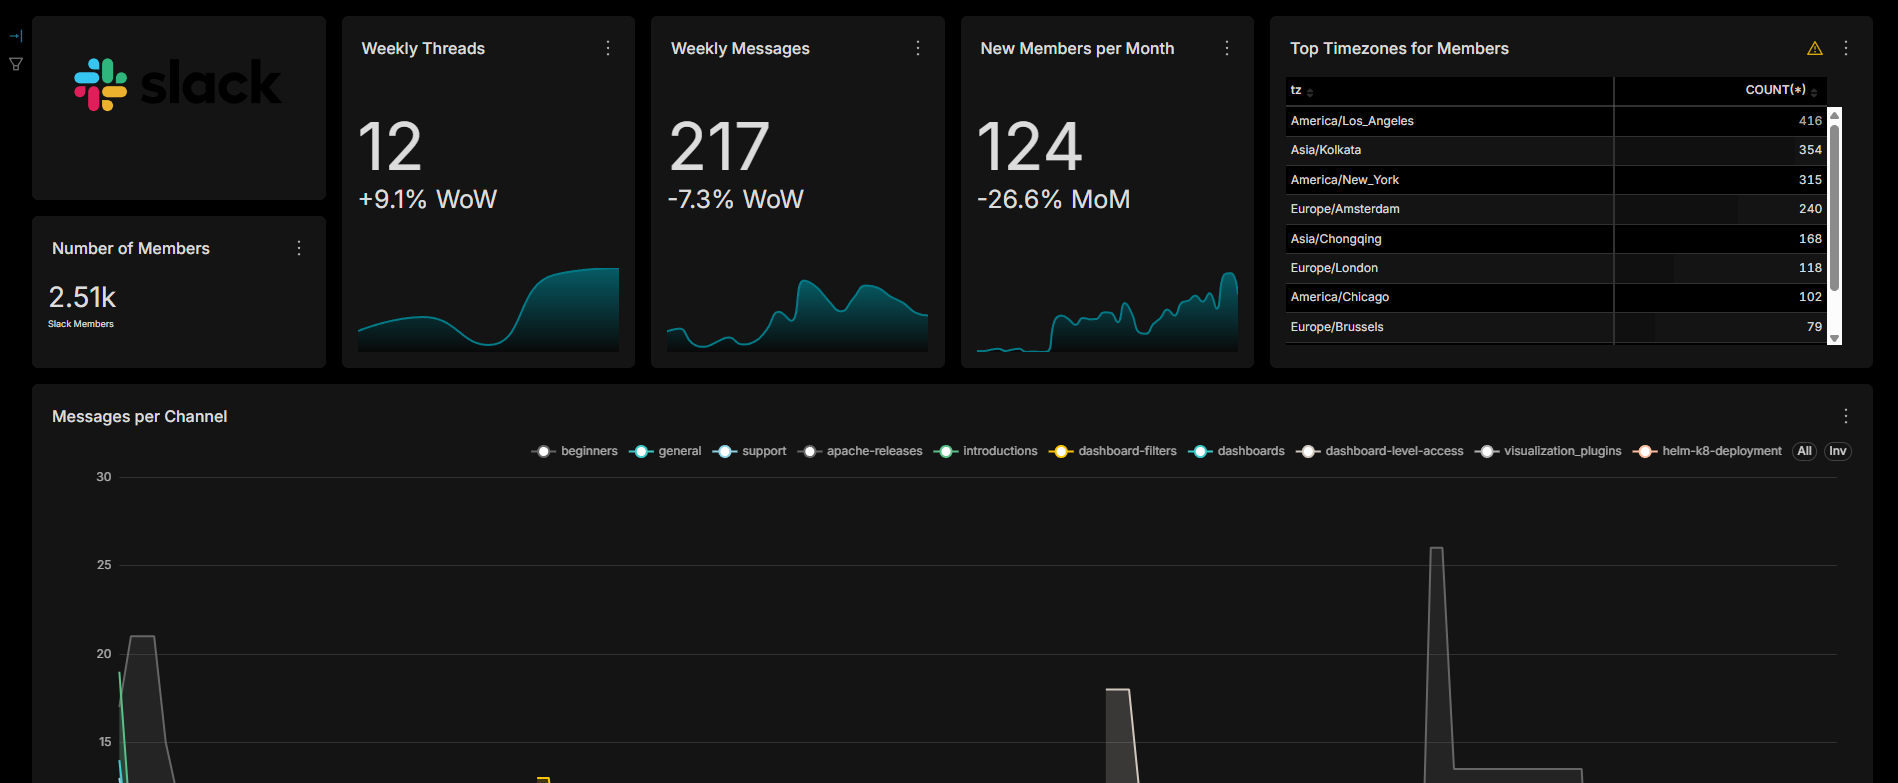The height and width of the screenshot is (783, 1898).
Task: Toggle apache-releases series in legend
Action: tap(860, 451)
